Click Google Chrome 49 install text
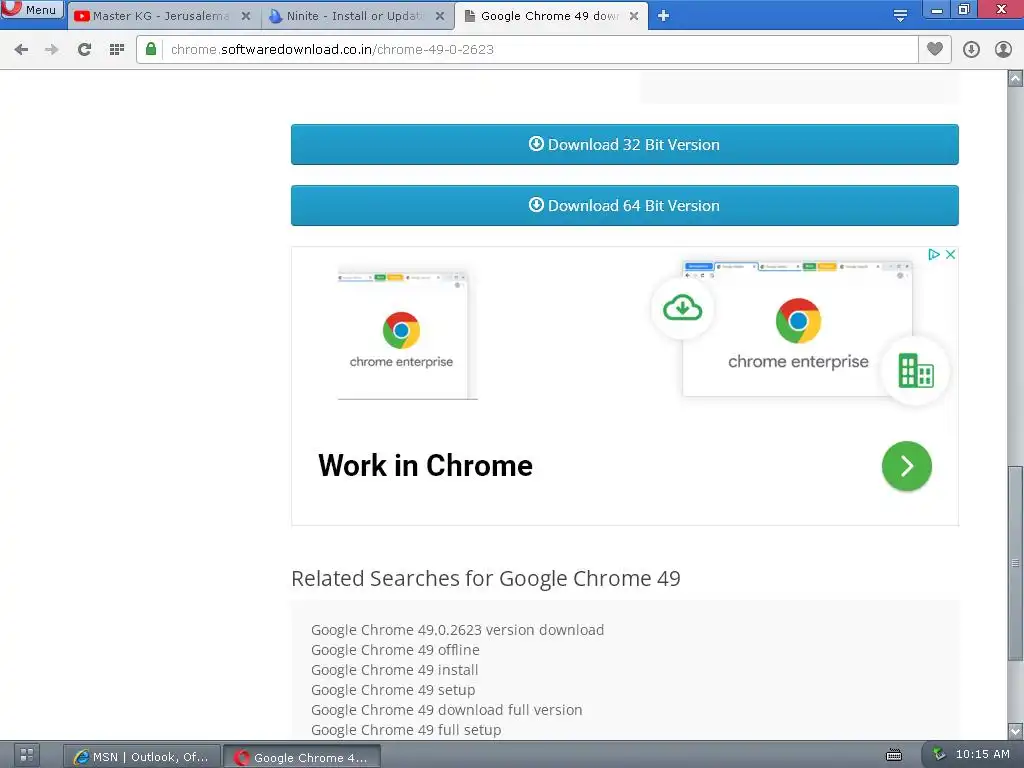The image size is (1024, 768). 394,670
